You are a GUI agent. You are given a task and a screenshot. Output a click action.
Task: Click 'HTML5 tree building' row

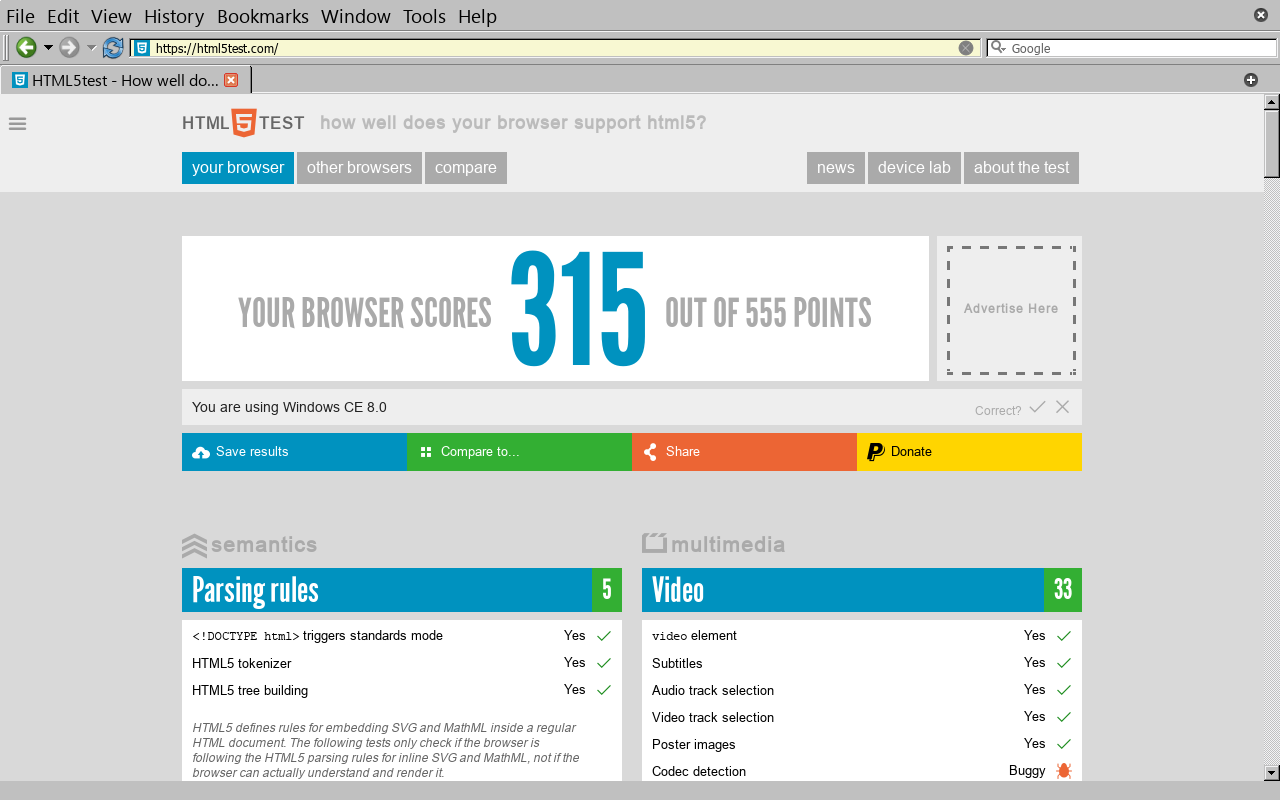coord(402,690)
